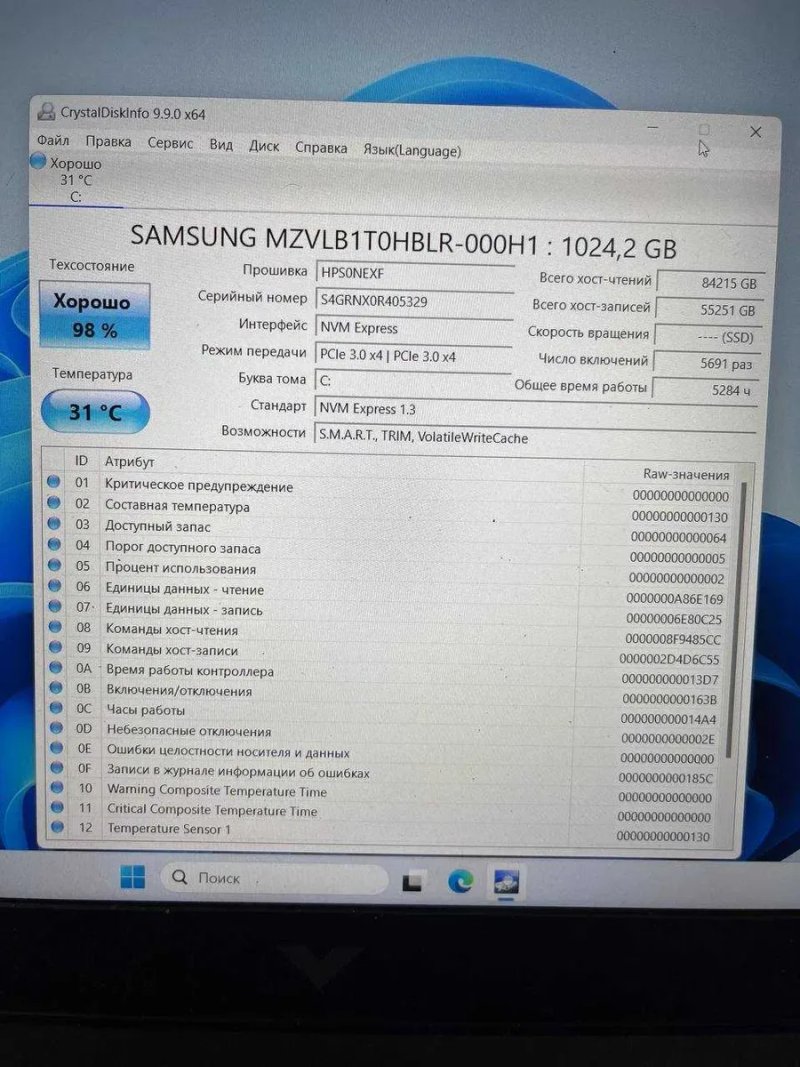Open Task View from the taskbar
This screenshot has width=800, height=1067.
[x=414, y=881]
